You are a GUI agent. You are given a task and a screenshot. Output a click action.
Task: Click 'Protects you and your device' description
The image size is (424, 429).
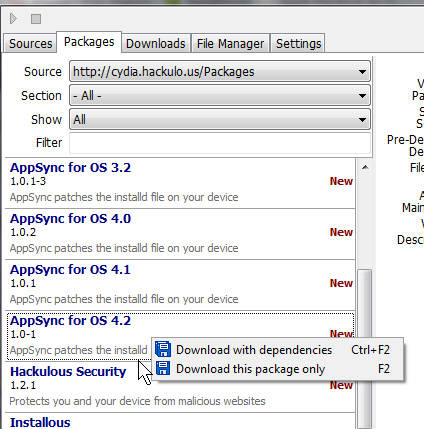(x=137, y=401)
